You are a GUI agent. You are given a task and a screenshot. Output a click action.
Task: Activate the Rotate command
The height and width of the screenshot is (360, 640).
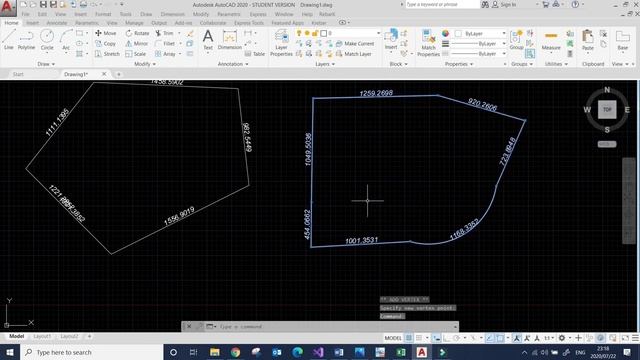[x=138, y=33]
